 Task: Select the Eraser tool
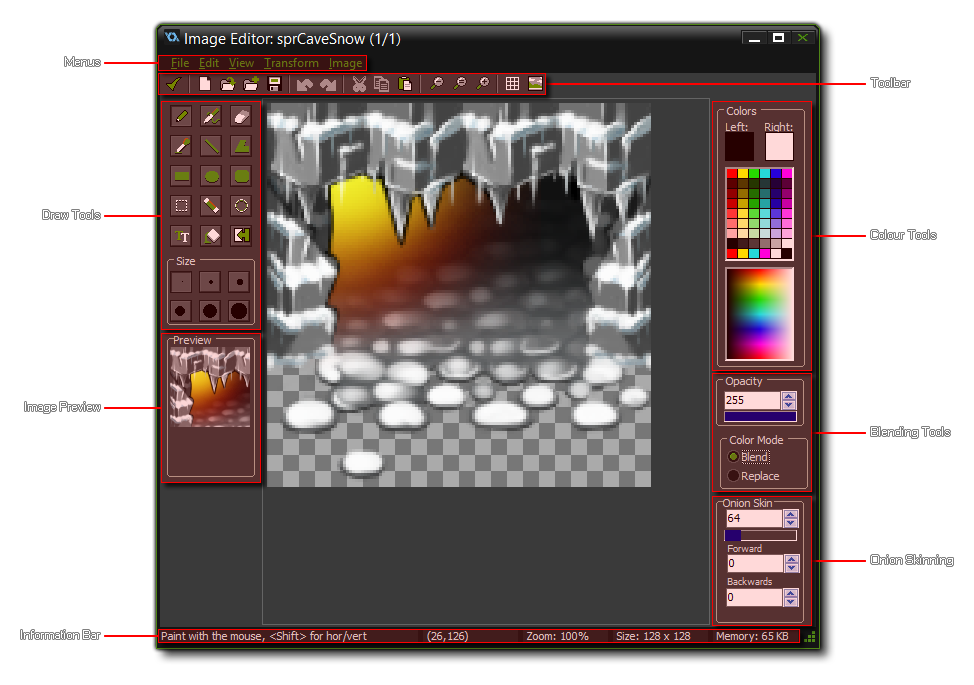point(240,117)
